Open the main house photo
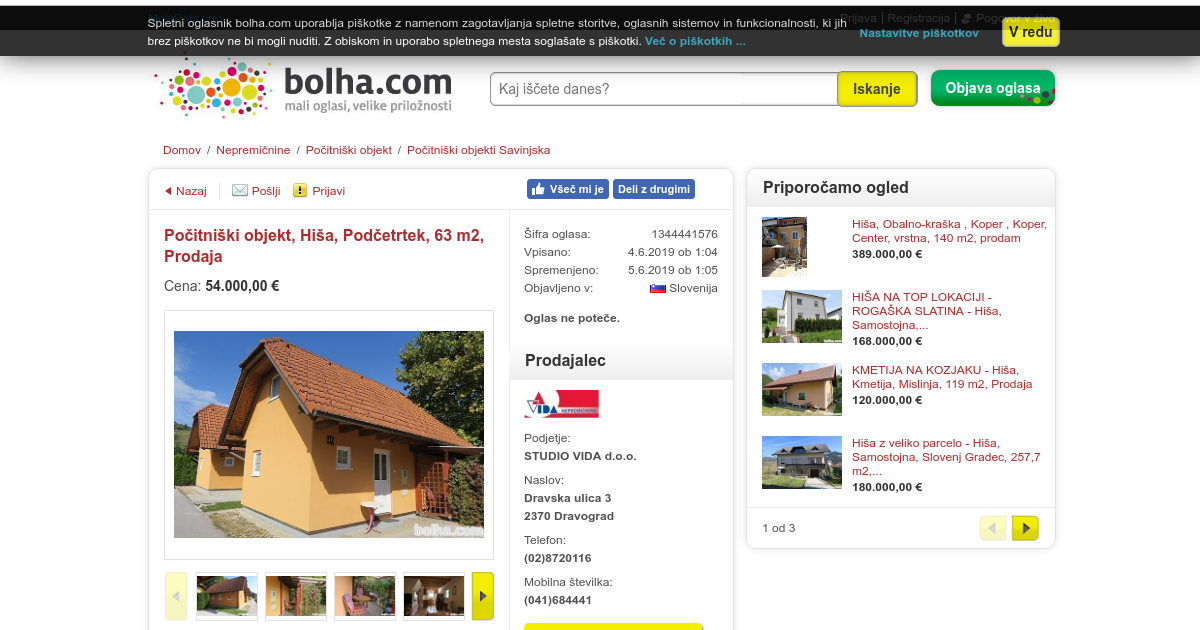 click(329, 435)
